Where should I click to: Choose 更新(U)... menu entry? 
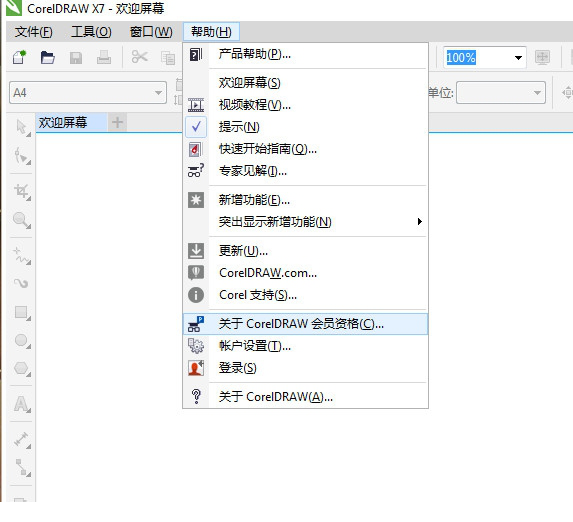(306, 251)
